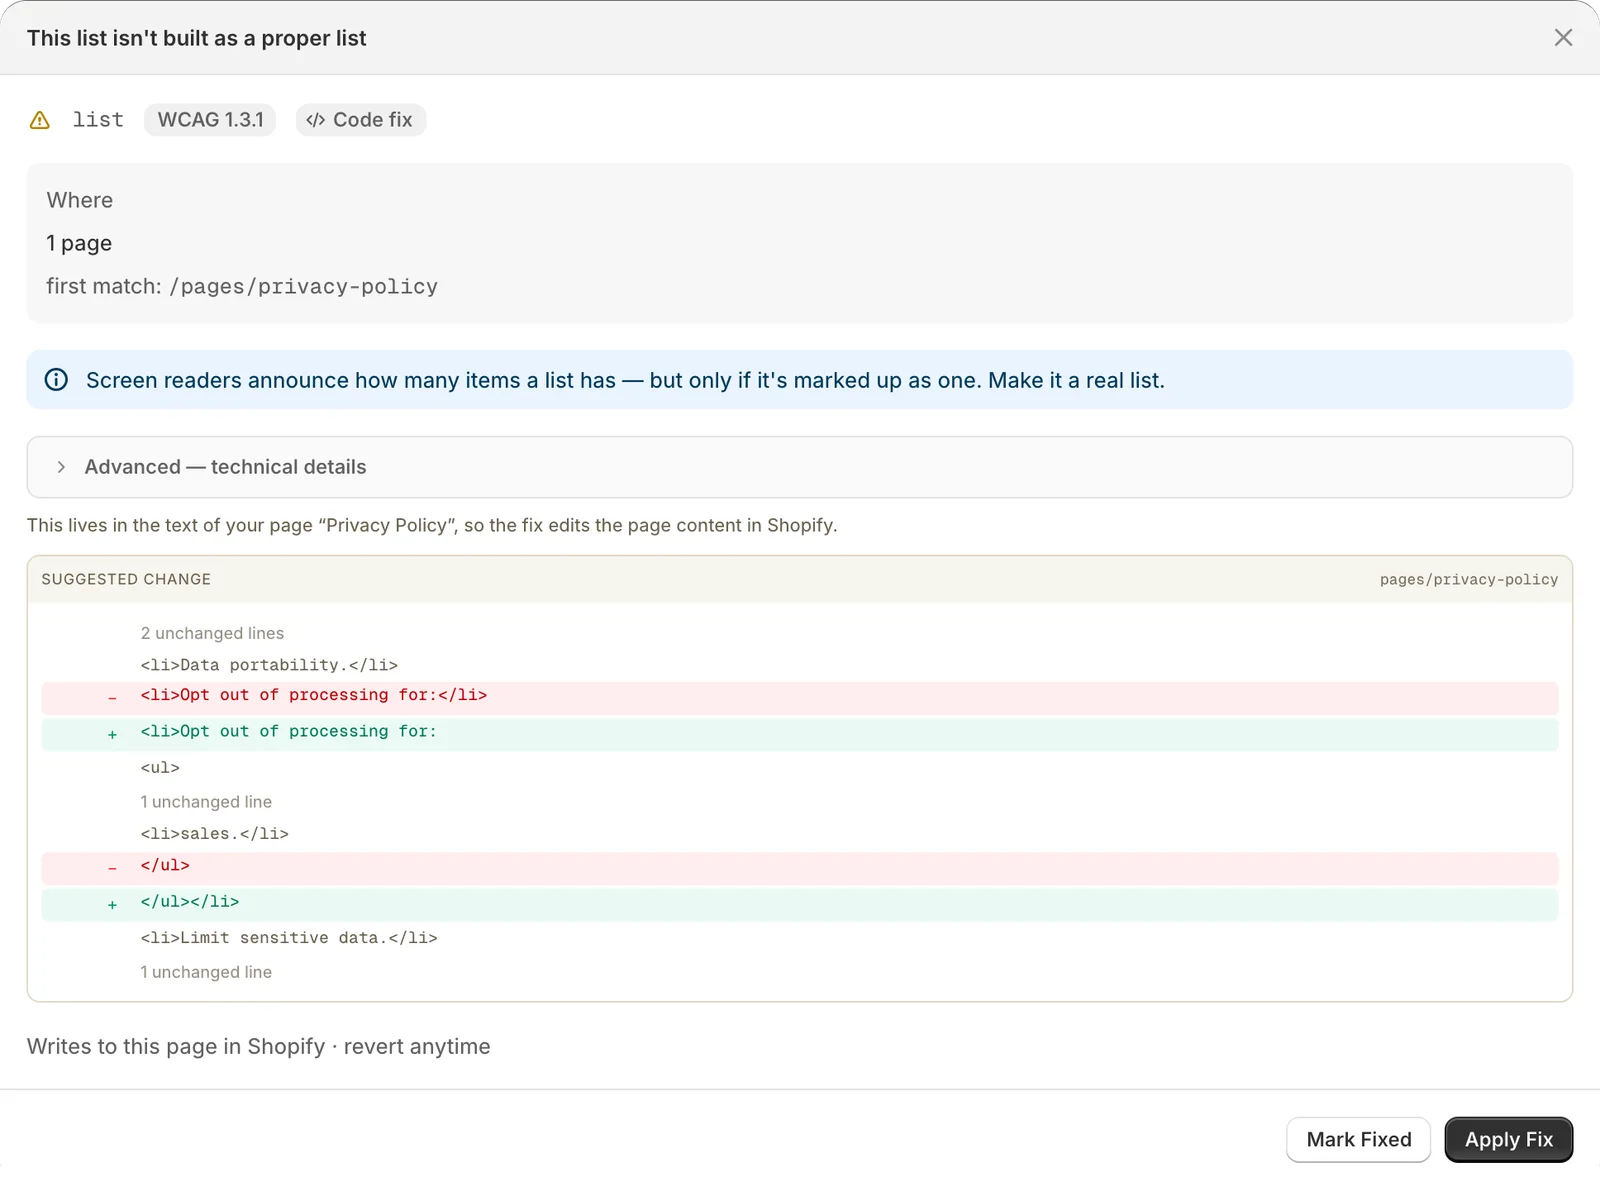
Task: Select the Code fix badge
Action: point(361,120)
